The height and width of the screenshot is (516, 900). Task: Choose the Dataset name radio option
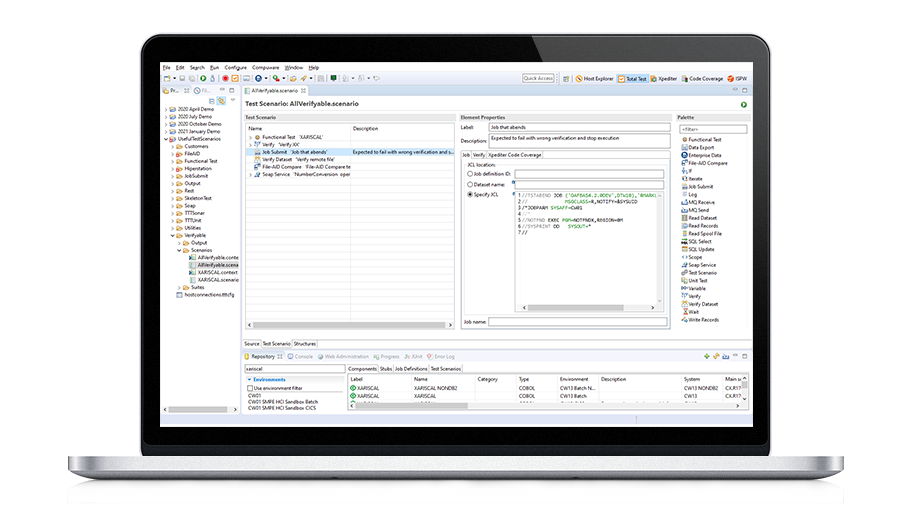(x=469, y=184)
